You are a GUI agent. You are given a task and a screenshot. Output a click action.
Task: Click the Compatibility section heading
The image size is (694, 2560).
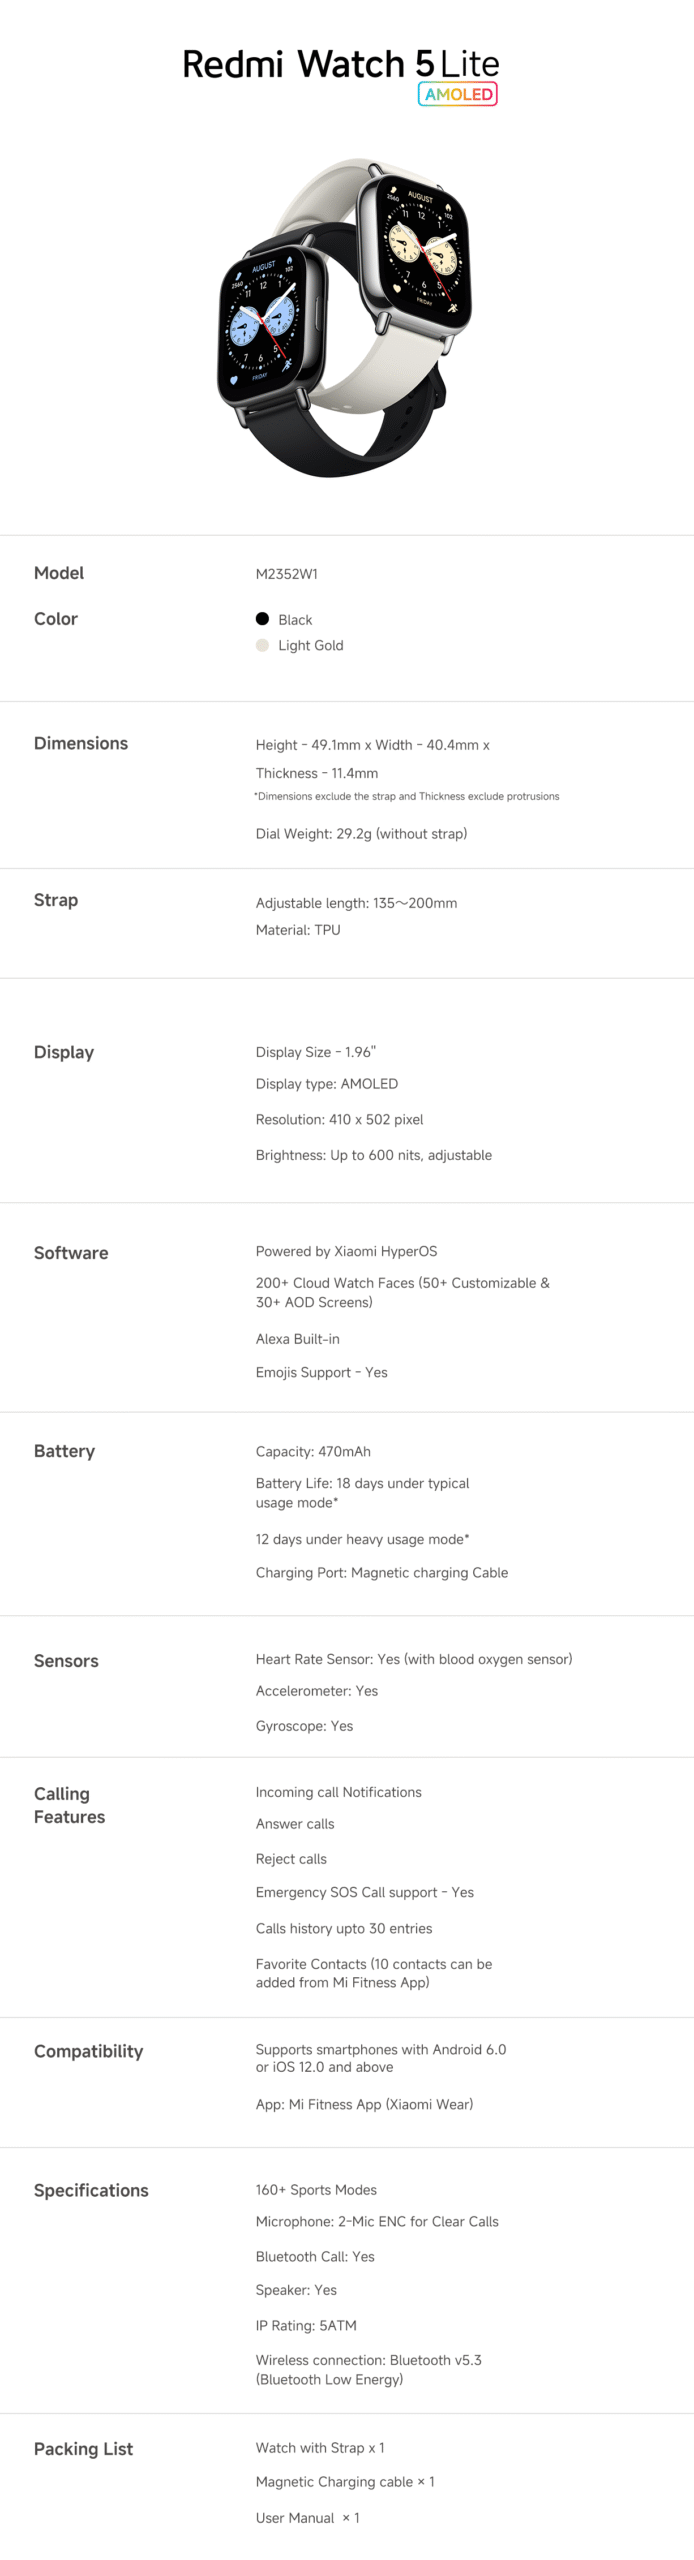pos(88,2051)
